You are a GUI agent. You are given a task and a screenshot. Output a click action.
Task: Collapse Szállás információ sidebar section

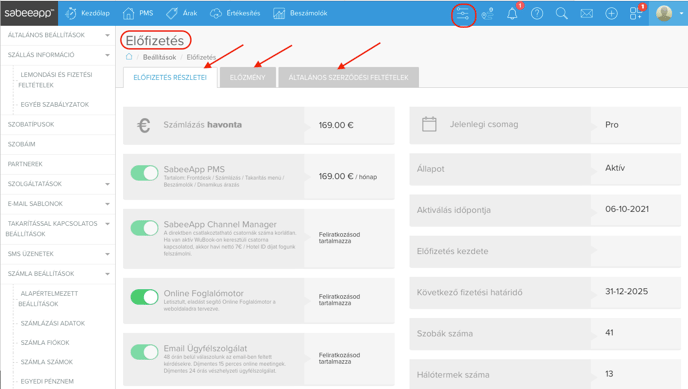coord(108,55)
